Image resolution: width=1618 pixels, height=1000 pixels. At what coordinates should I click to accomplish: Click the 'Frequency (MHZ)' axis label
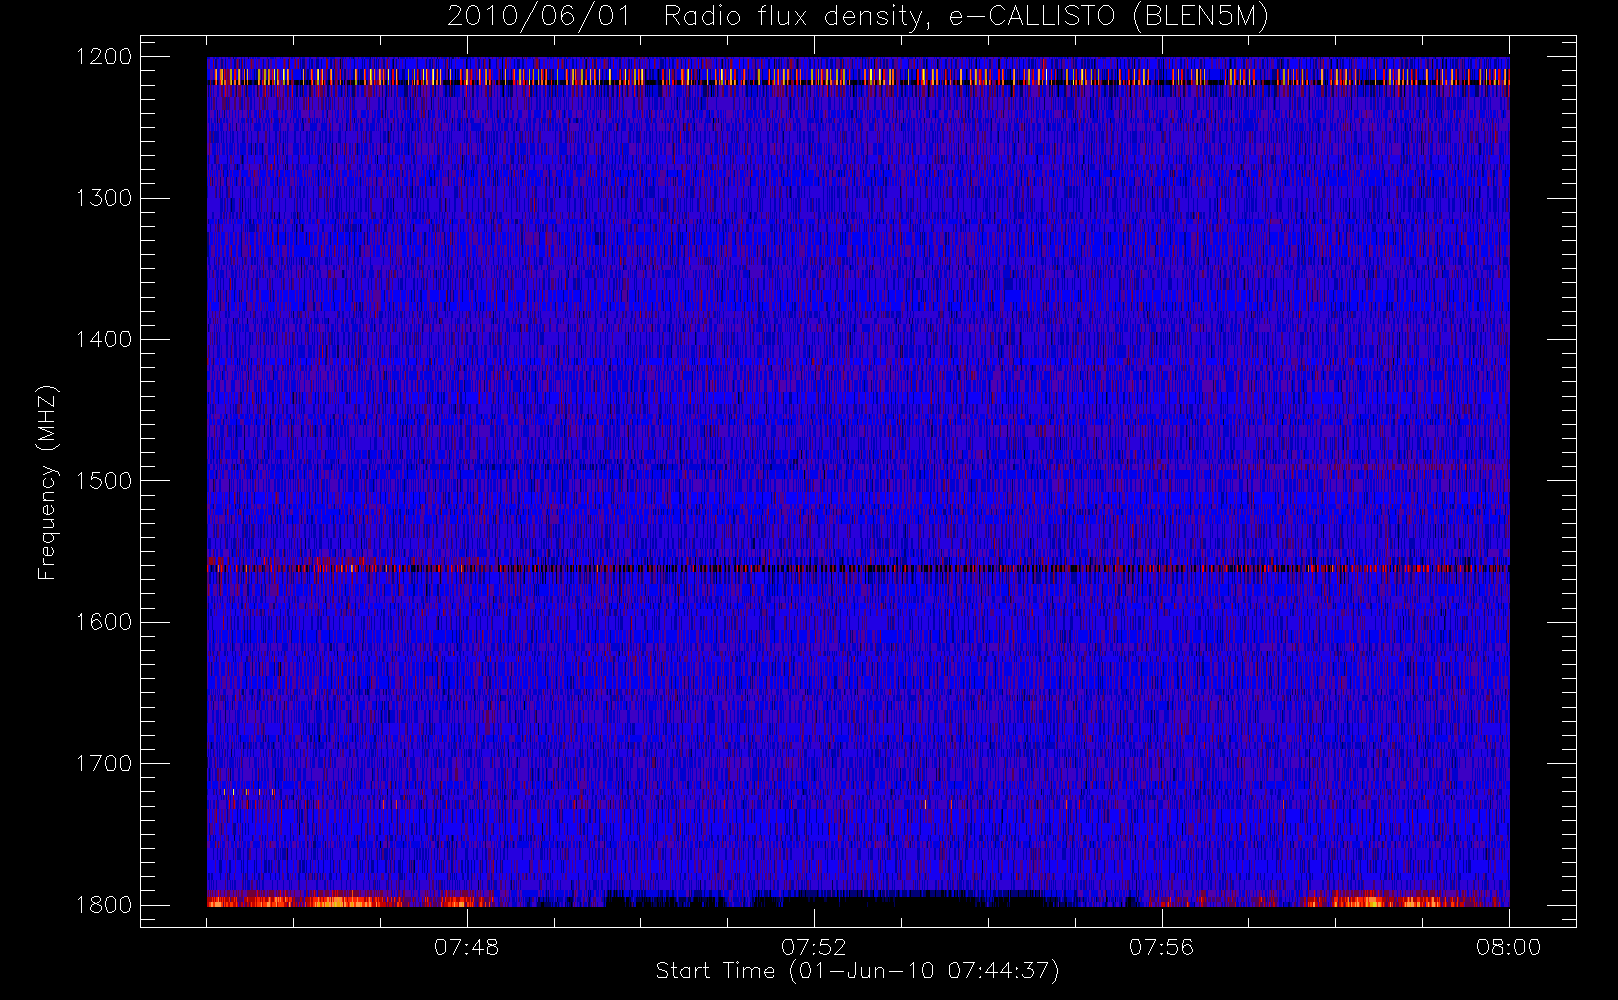tap(47, 482)
